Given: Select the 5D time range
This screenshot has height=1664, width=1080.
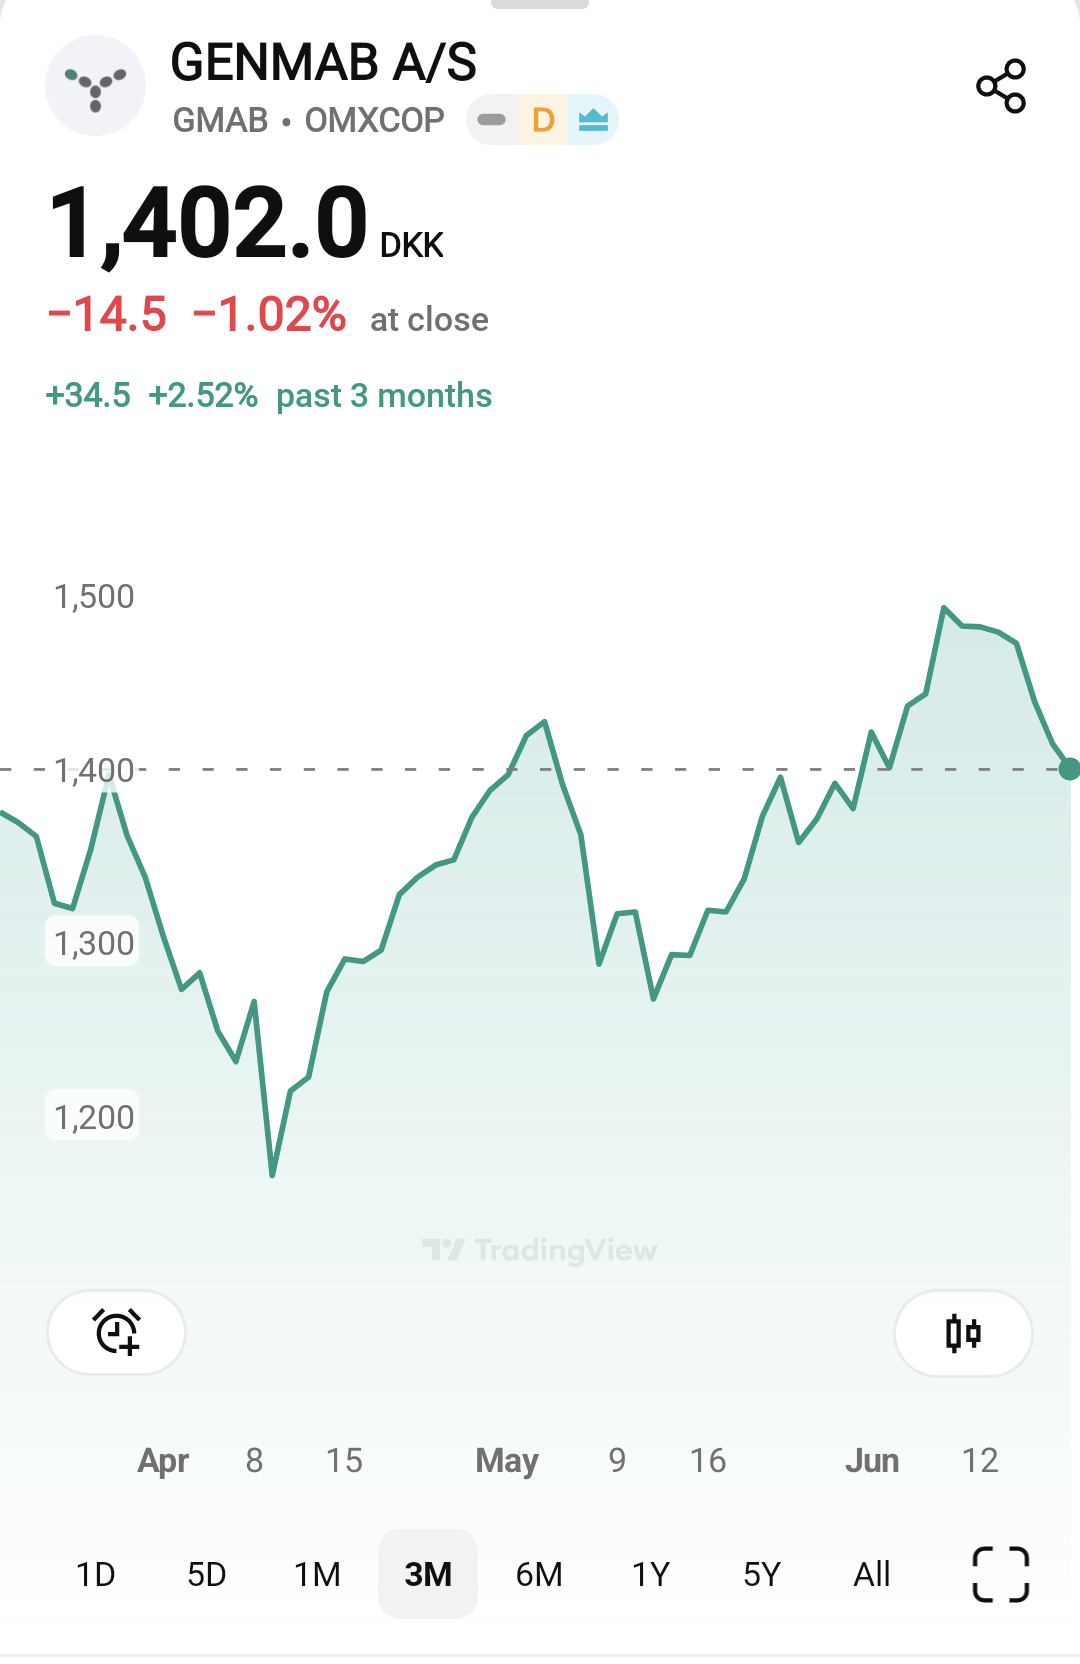Looking at the screenshot, I should (207, 1574).
